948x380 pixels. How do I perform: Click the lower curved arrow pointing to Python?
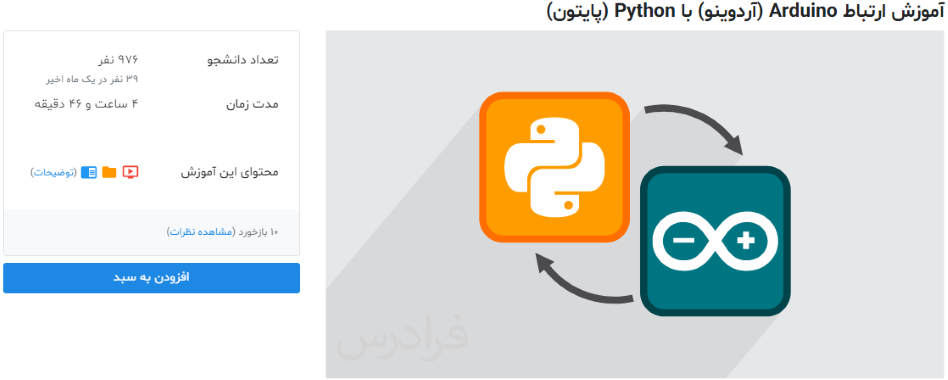(x=583, y=277)
